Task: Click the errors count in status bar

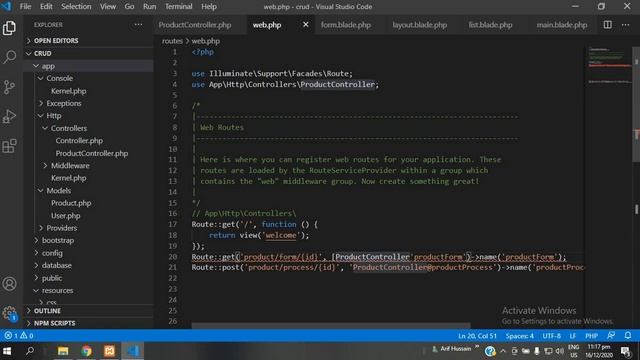Action: tap(11, 336)
